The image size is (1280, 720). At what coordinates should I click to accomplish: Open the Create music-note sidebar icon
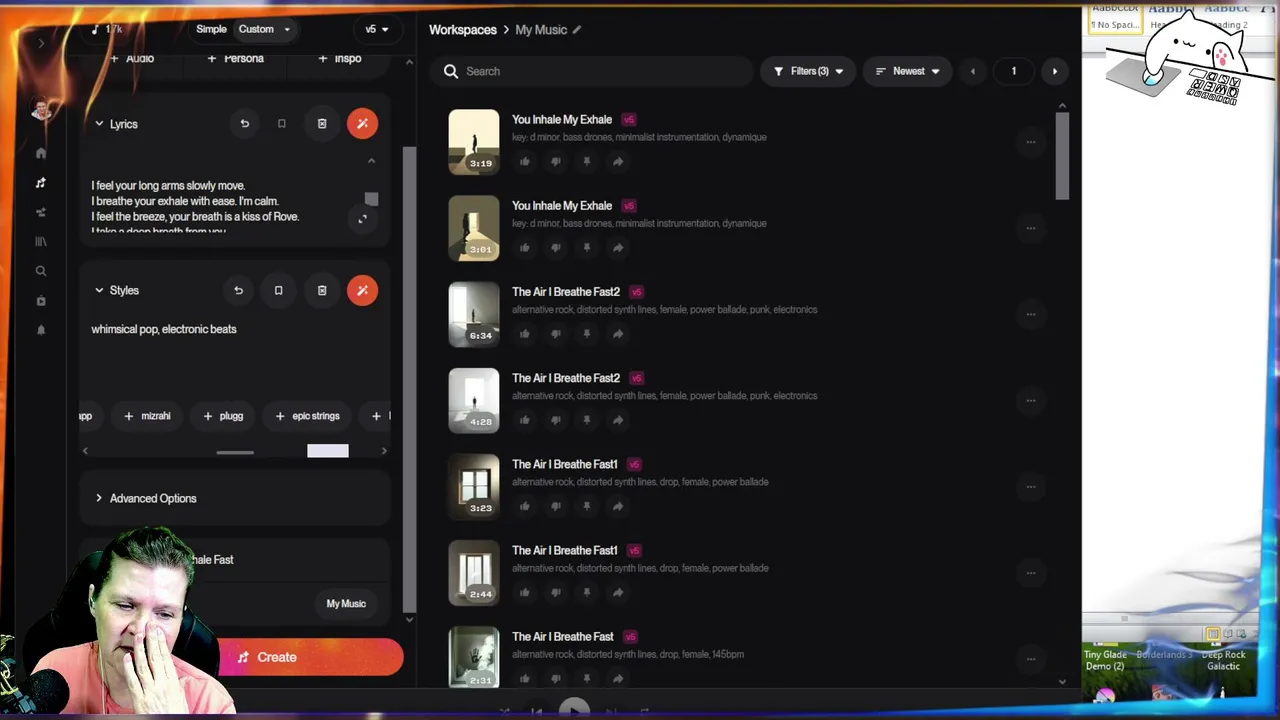click(x=41, y=183)
